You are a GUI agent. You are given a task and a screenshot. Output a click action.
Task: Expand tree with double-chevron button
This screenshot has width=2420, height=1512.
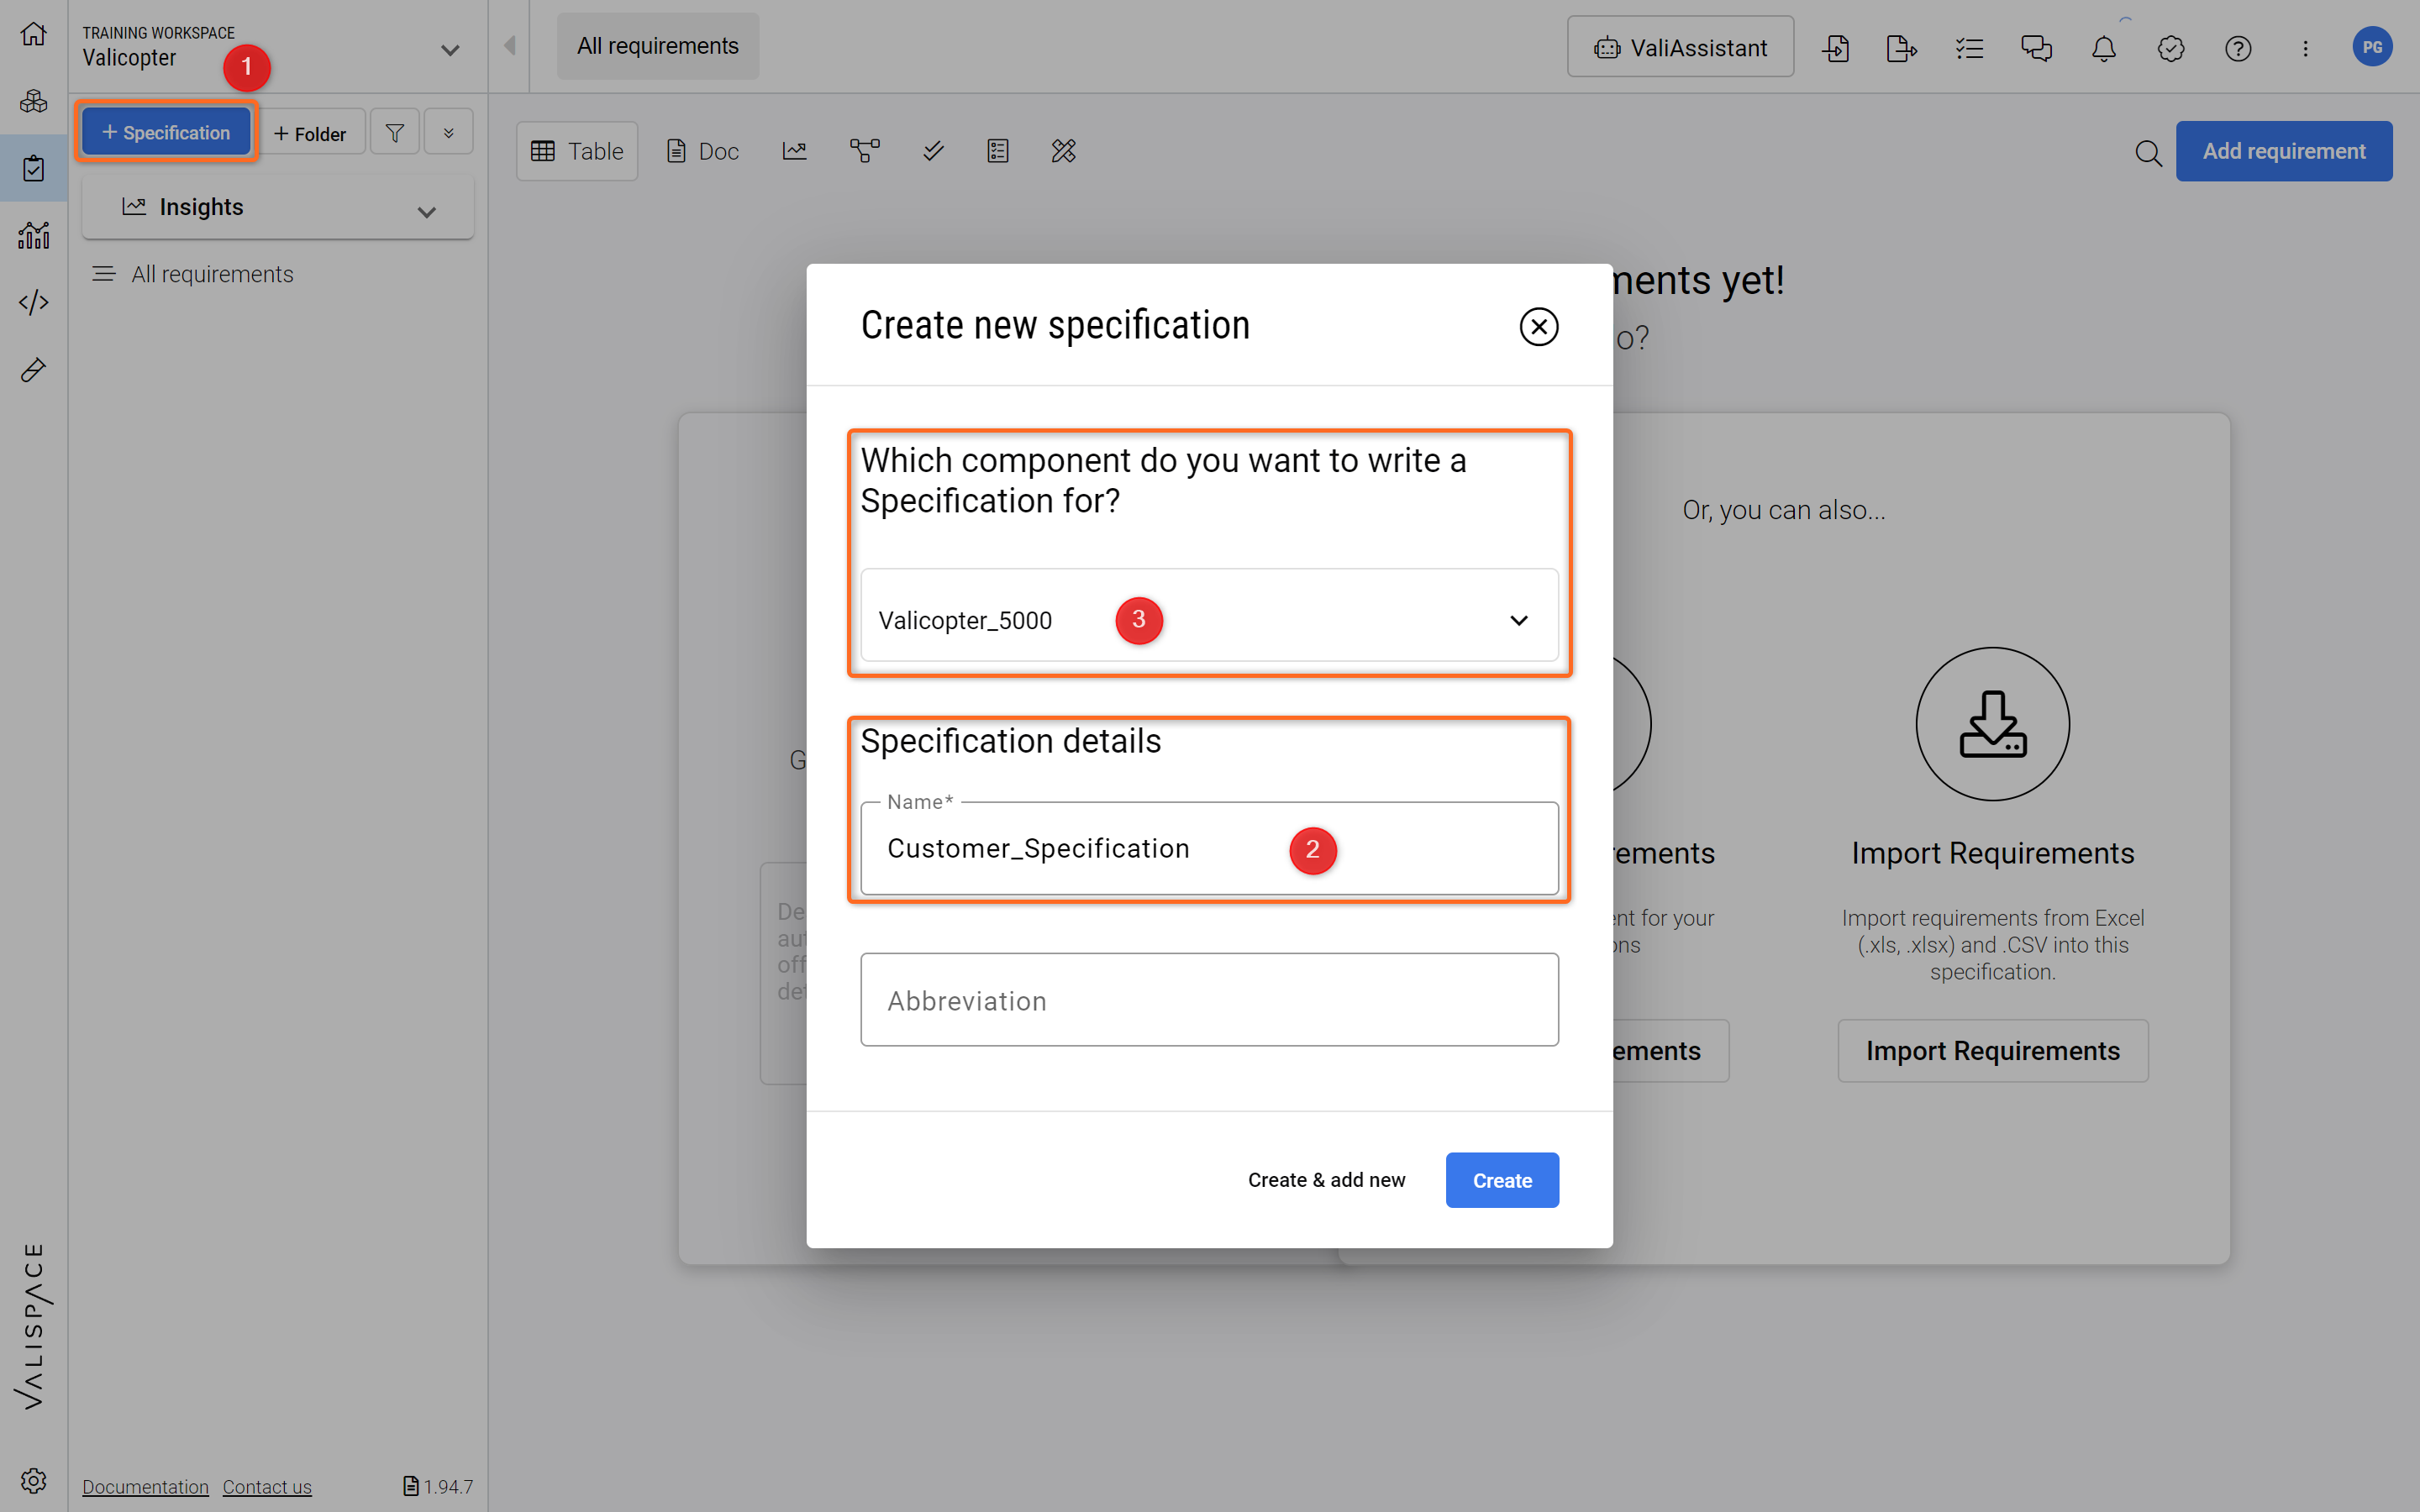click(448, 132)
